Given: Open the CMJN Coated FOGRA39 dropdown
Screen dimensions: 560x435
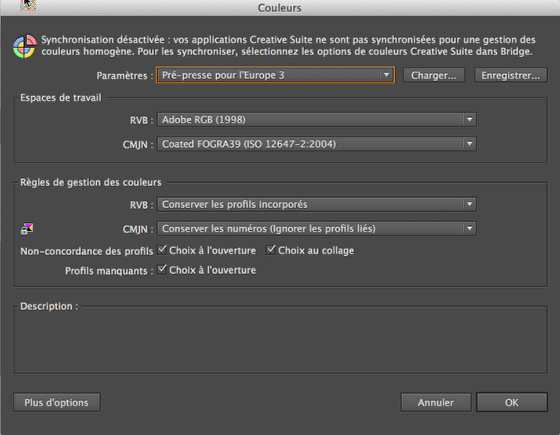Looking at the screenshot, I should pyautogui.click(x=317, y=144).
